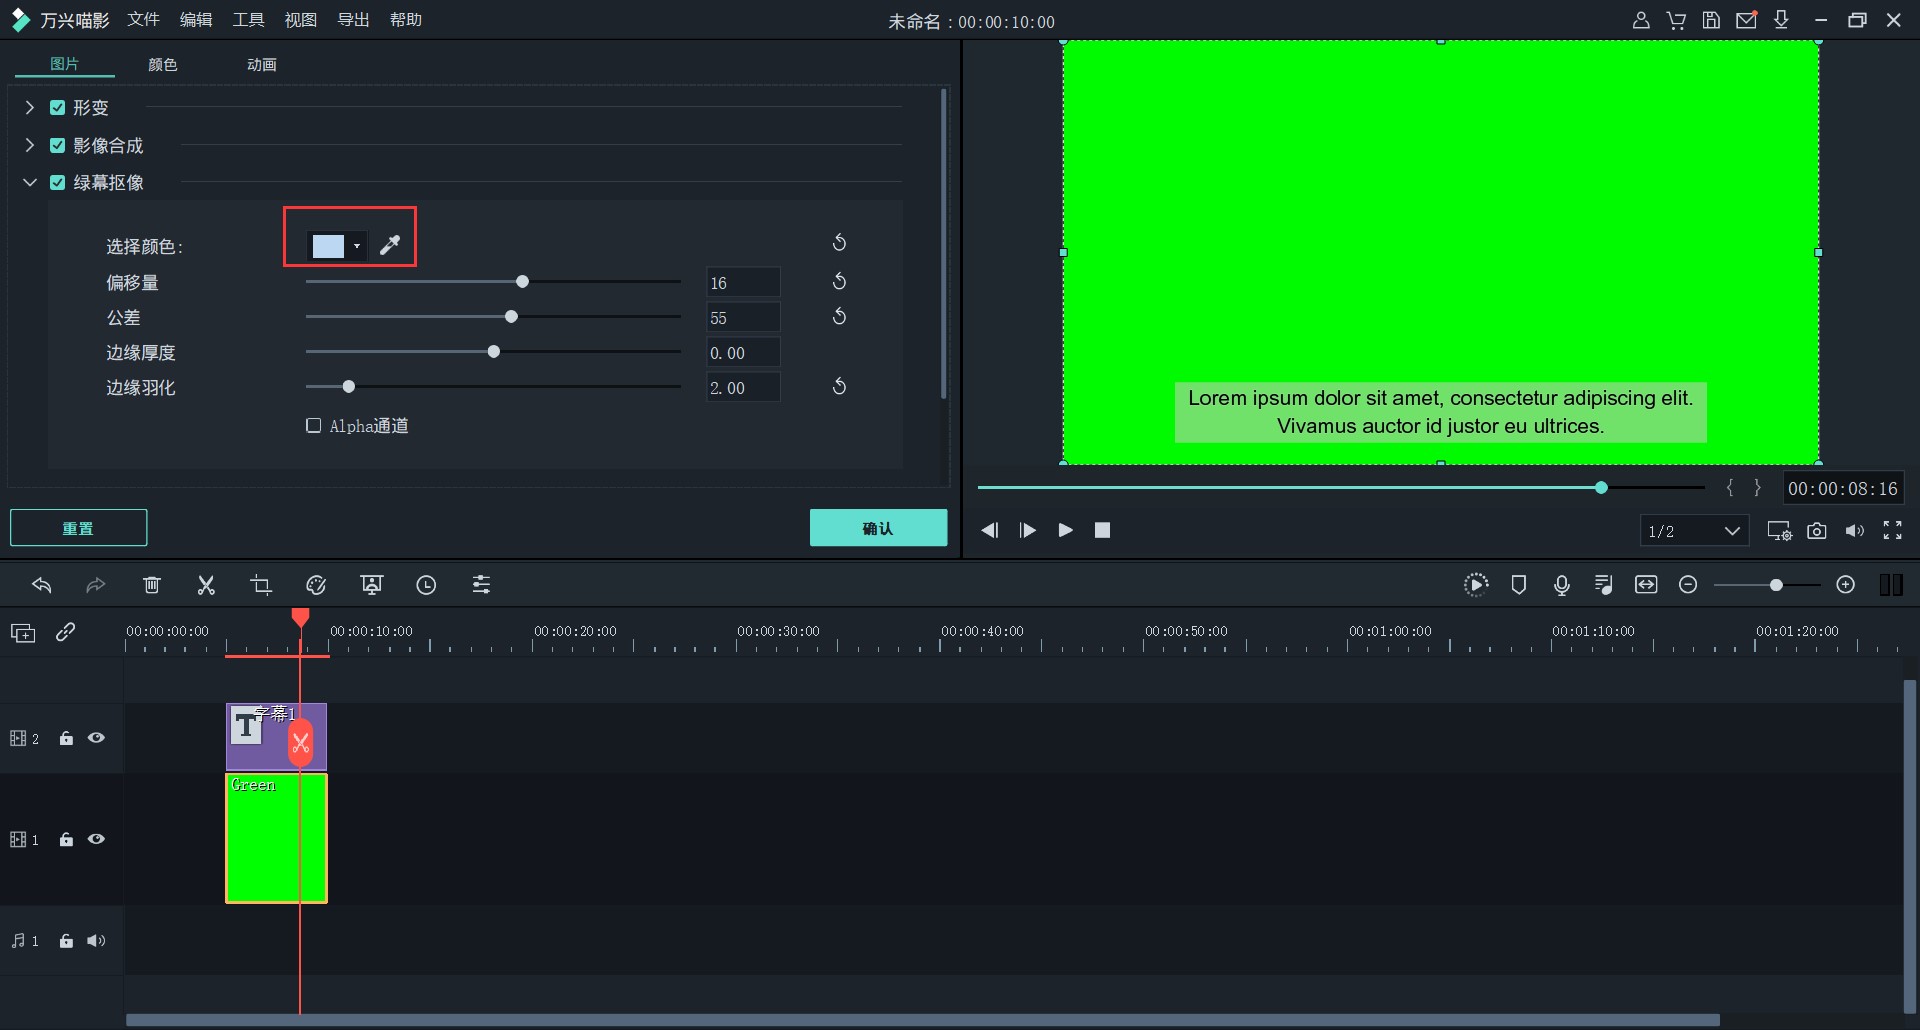Viewport: 1920px width, 1030px height.
Task: Click the 确认 button
Action: click(878, 528)
